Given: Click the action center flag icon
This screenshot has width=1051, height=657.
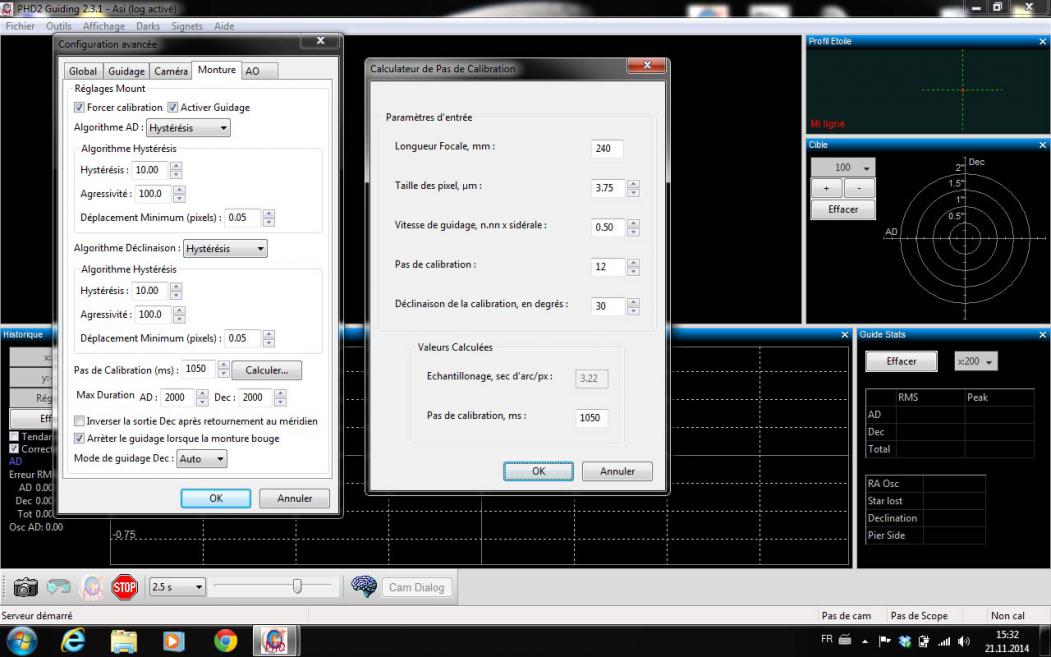Looking at the screenshot, I should 885,641.
